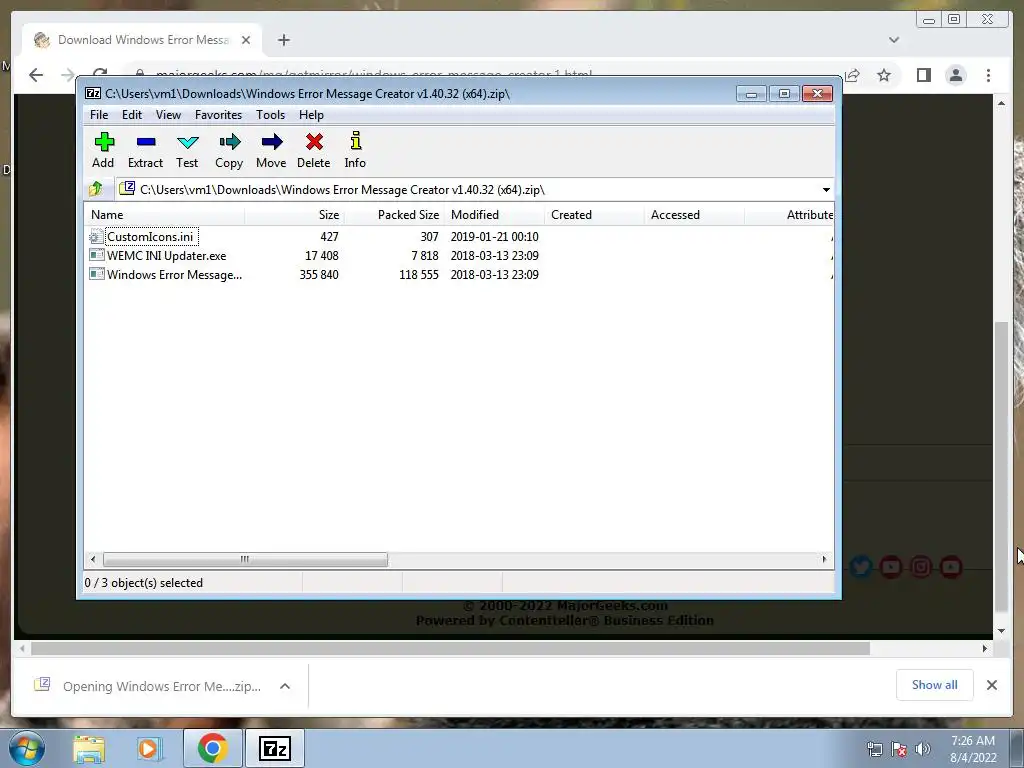The image size is (1024, 768).
Task: Run the Test archive tool
Action: pyautogui.click(x=187, y=150)
